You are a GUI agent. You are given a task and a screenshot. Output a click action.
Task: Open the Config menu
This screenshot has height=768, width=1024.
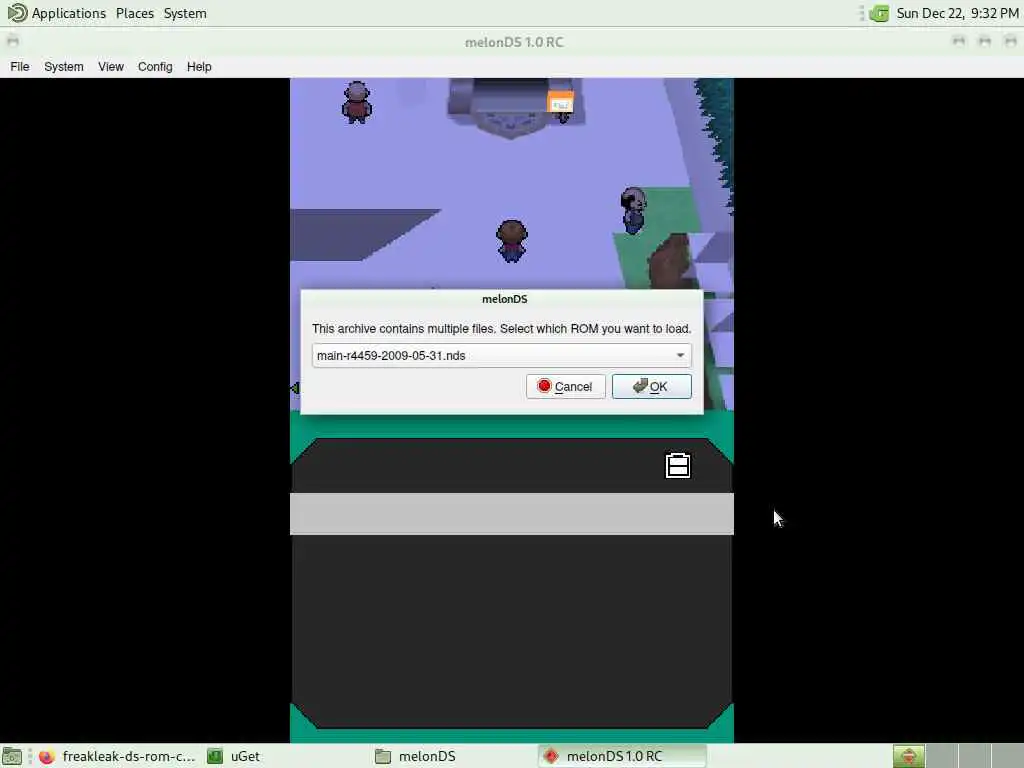pyautogui.click(x=155, y=67)
